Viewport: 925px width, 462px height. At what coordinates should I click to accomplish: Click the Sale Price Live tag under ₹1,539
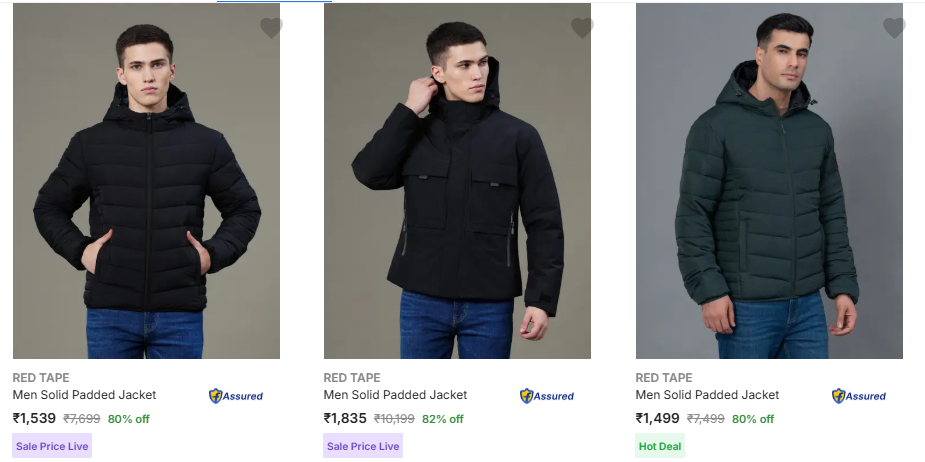pyautogui.click(x=51, y=446)
